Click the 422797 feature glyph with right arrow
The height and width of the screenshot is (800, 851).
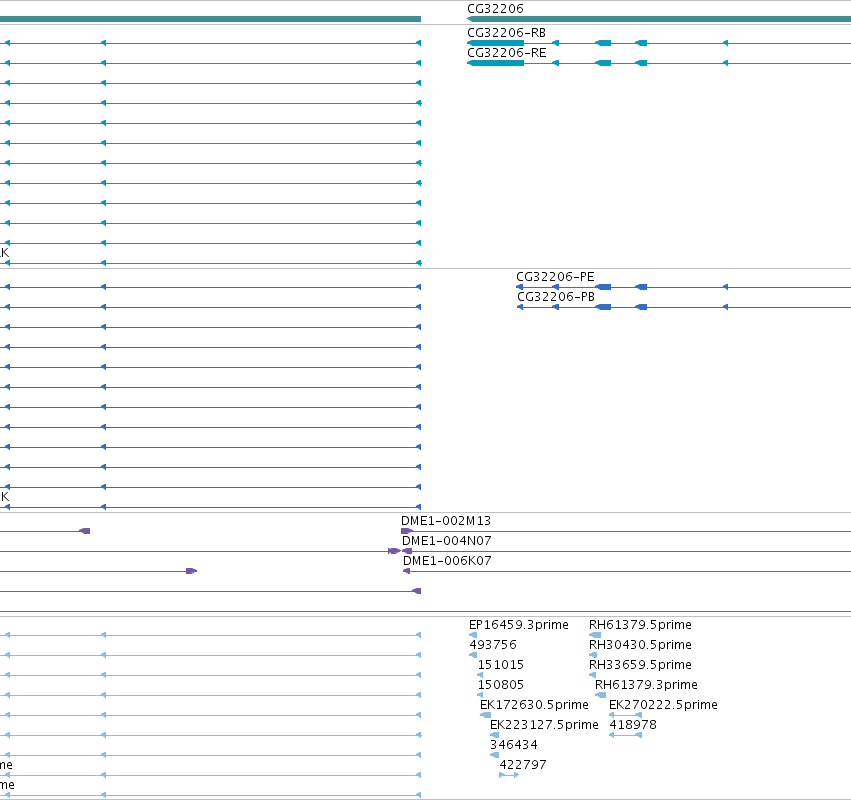[x=509, y=775]
